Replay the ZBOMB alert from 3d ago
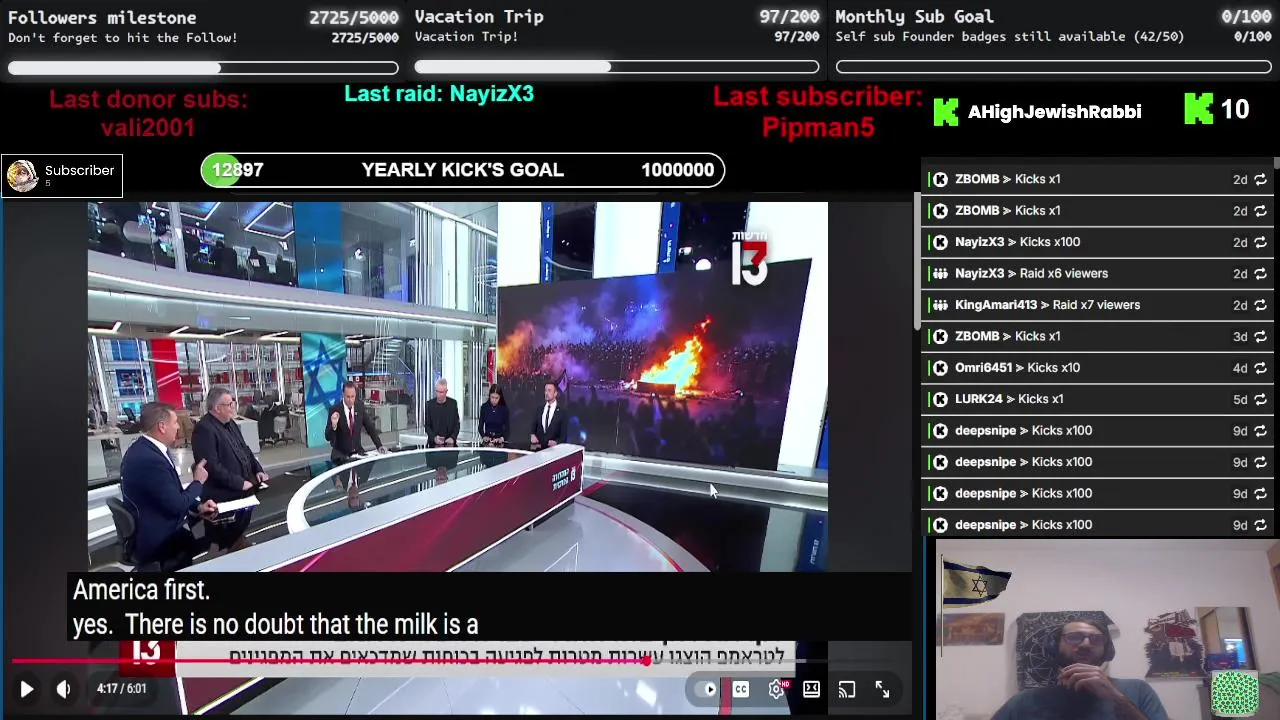The image size is (1280, 720). [x=1260, y=336]
